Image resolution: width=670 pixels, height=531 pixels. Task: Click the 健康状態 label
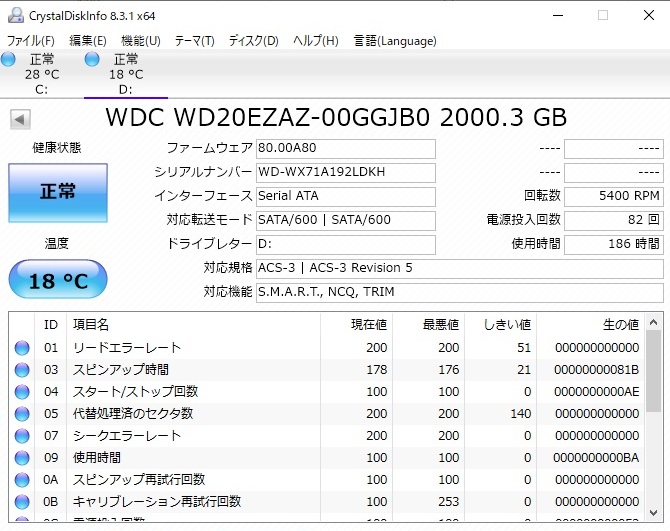56,148
